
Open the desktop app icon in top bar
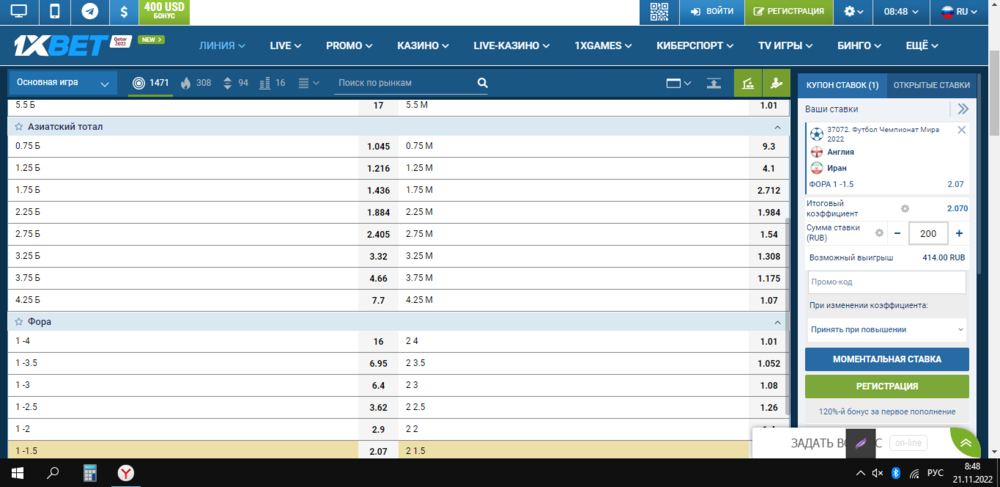[19, 11]
